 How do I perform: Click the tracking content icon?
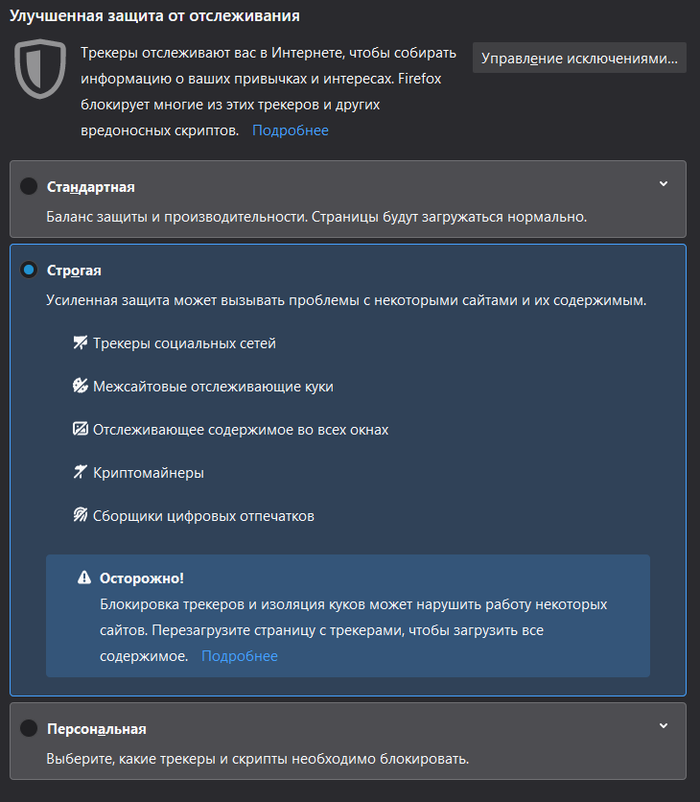pyautogui.click(x=80, y=429)
